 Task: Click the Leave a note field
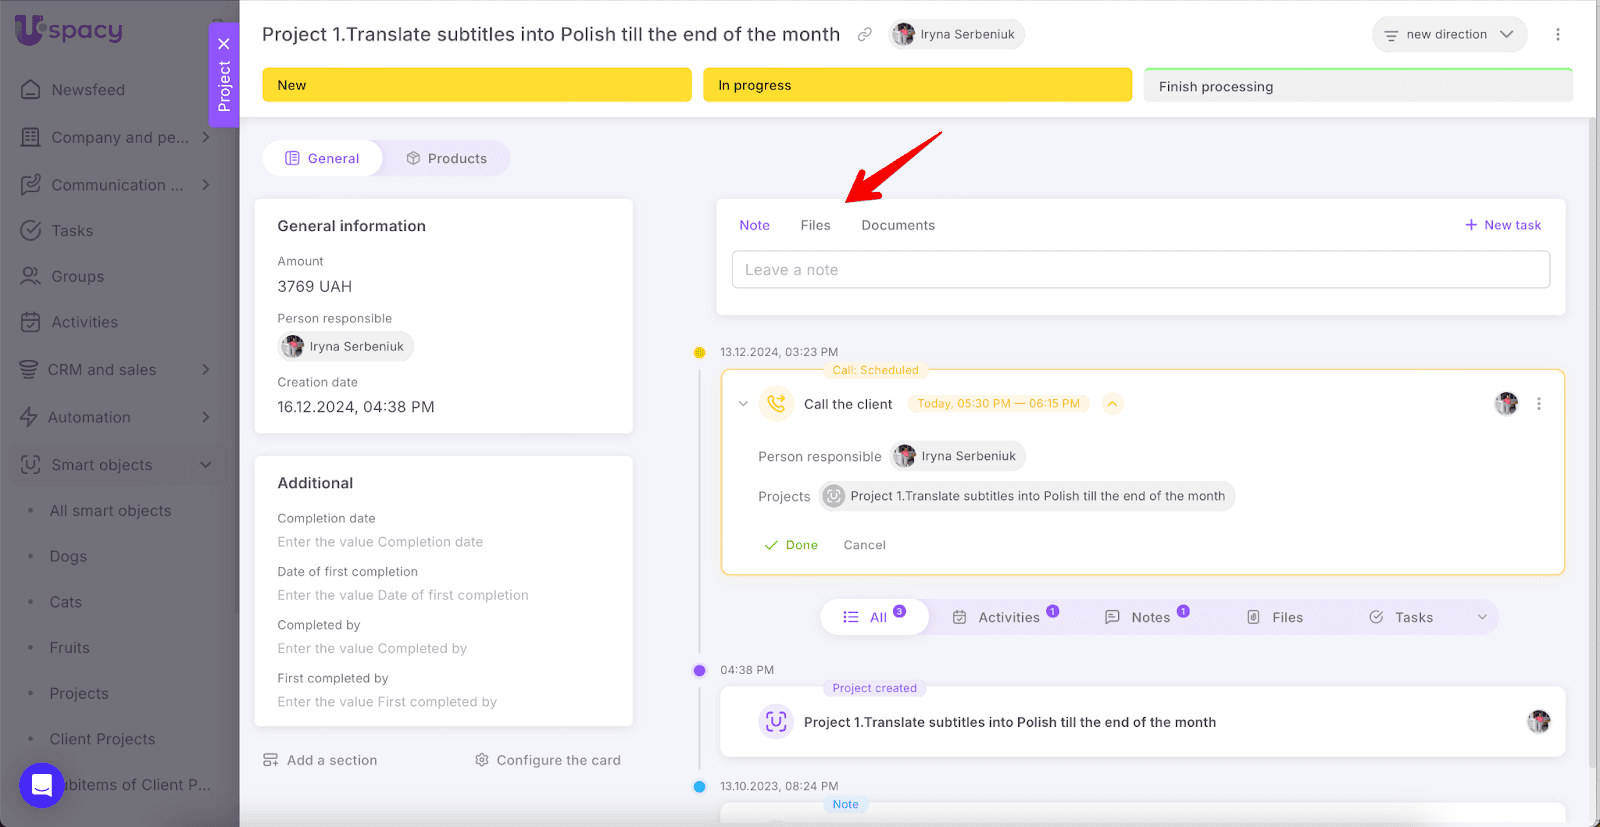tap(1140, 270)
